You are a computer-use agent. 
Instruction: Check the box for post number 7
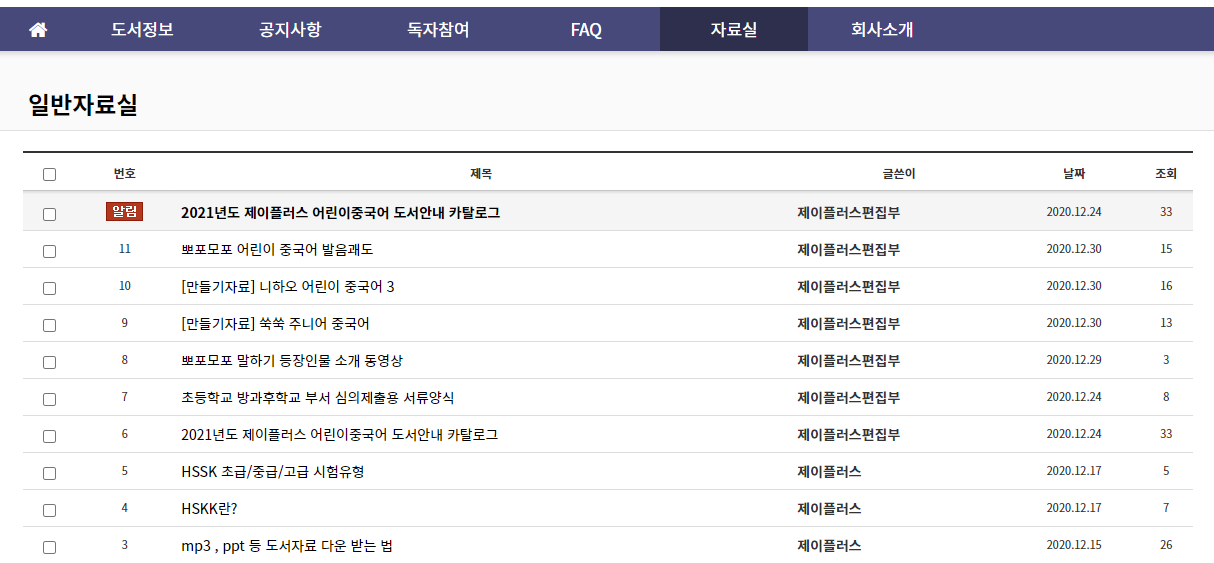pyautogui.click(x=49, y=399)
